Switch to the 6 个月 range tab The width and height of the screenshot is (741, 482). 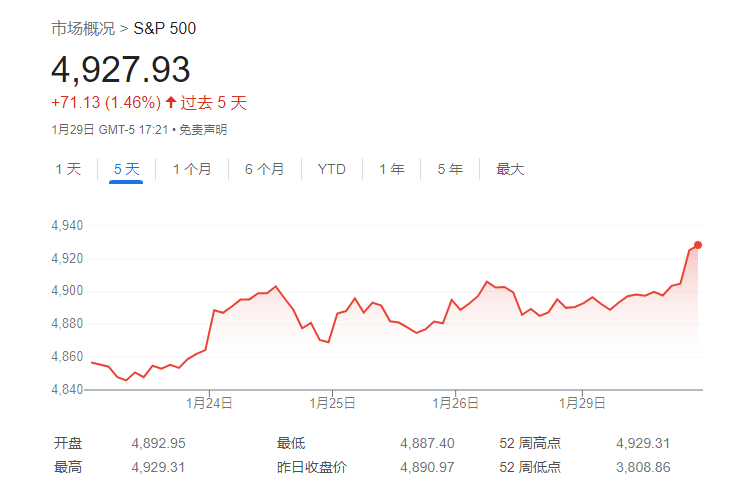(x=264, y=169)
